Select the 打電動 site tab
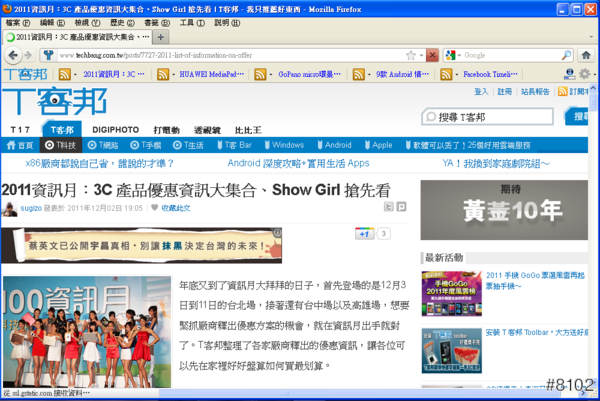This screenshot has height=401, width=600. [166, 130]
